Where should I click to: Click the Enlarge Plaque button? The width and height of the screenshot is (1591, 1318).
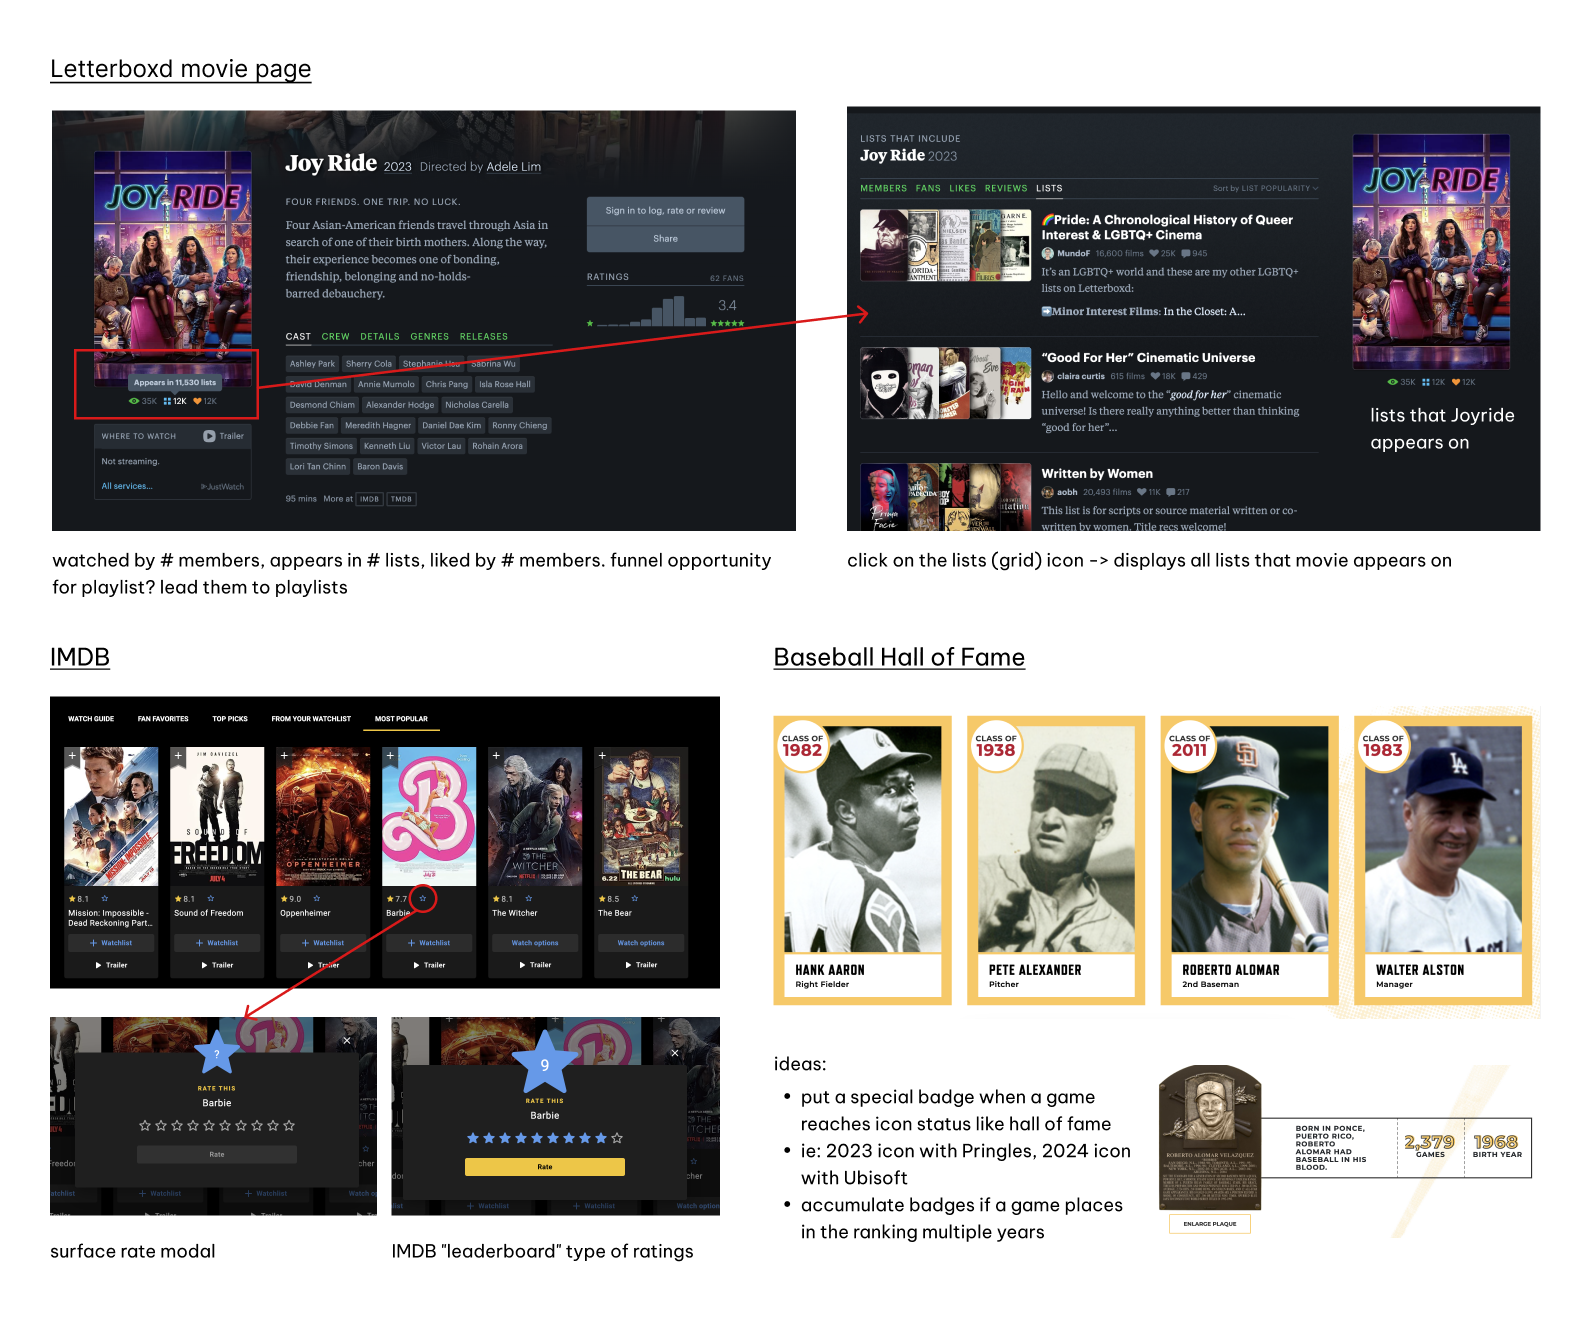tap(1210, 1224)
